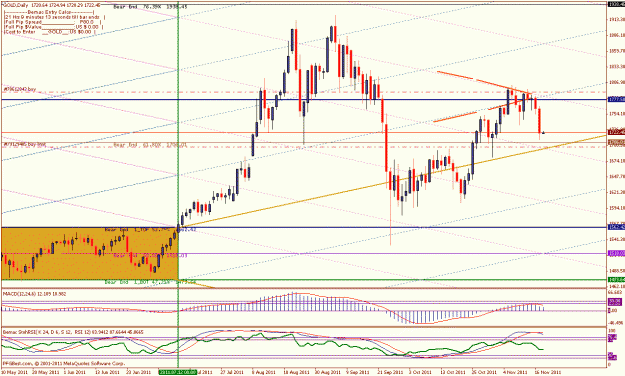
Task: Select the #78612842 buy order label
Action: tap(20, 89)
